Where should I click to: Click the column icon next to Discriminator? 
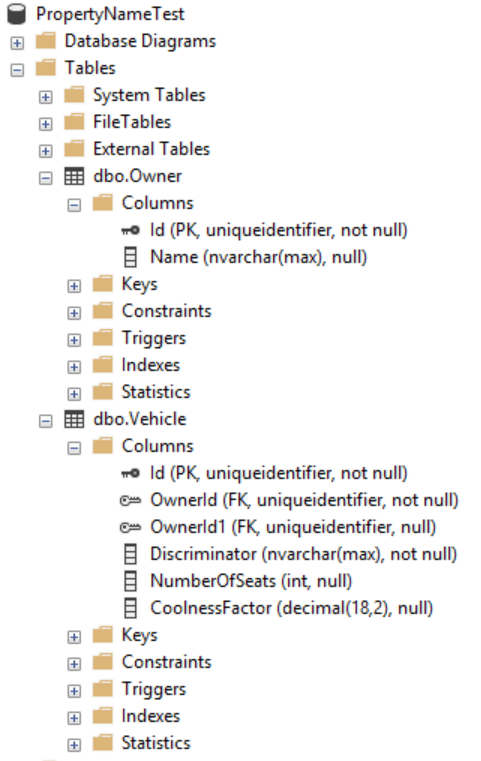pyautogui.click(x=131, y=554)
